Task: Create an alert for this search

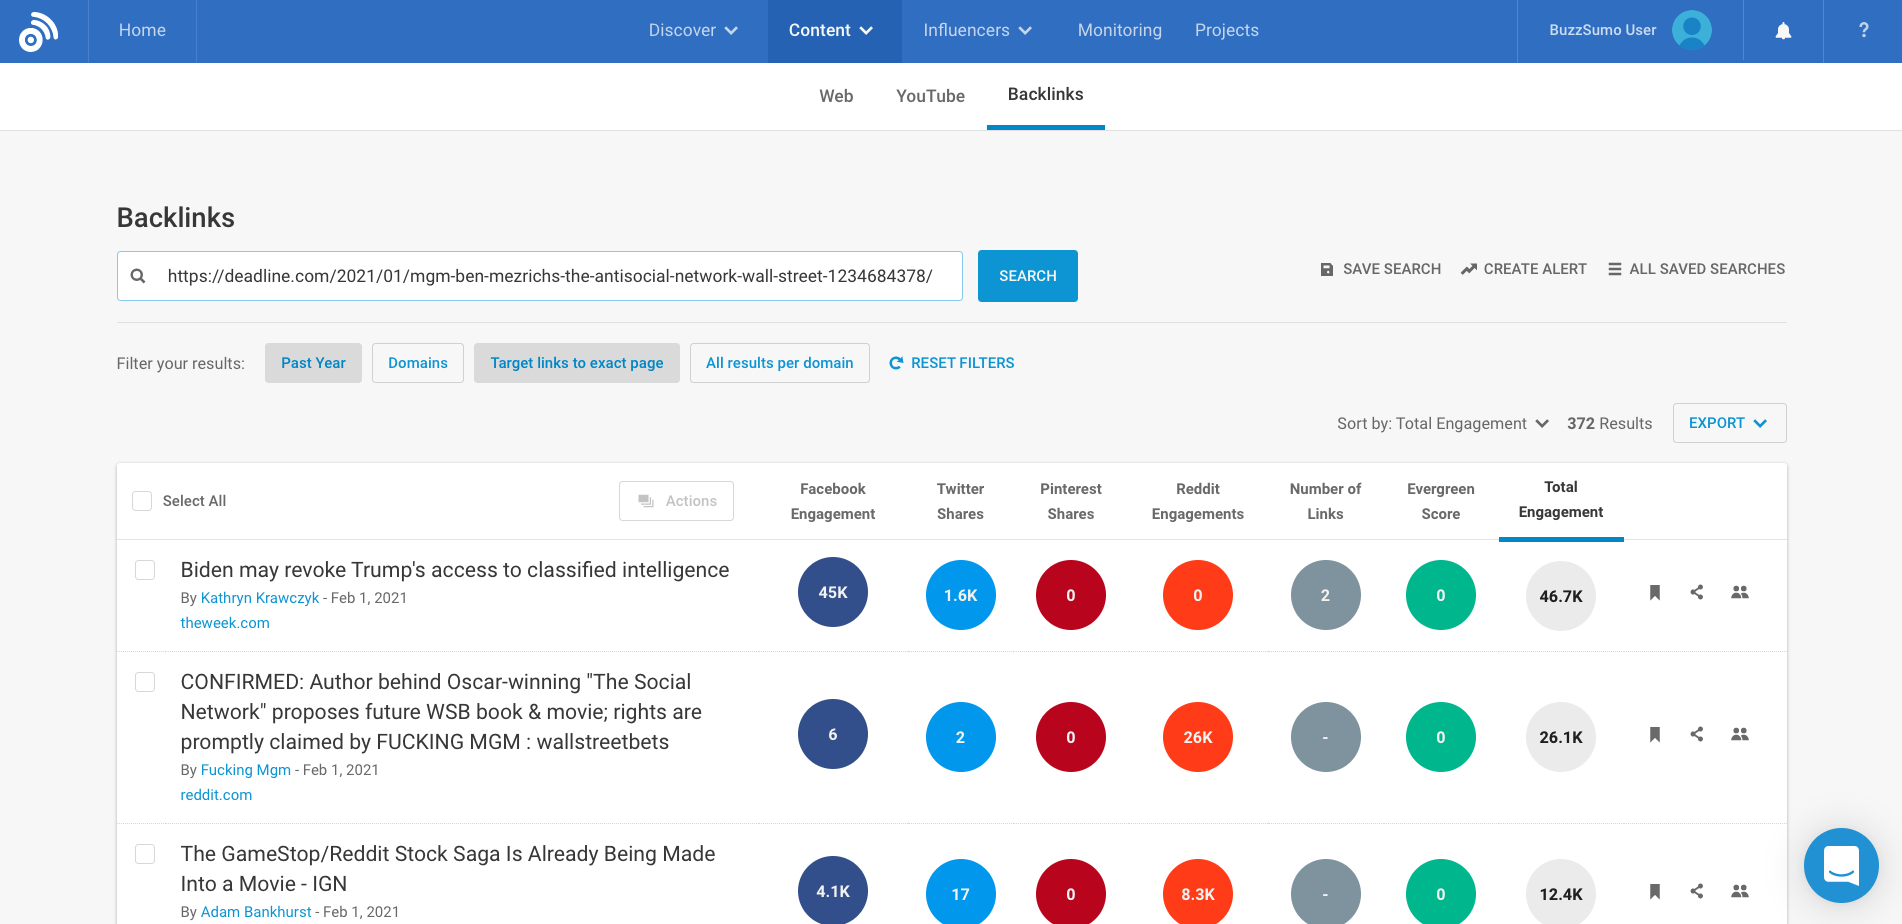Action: 1523,268
